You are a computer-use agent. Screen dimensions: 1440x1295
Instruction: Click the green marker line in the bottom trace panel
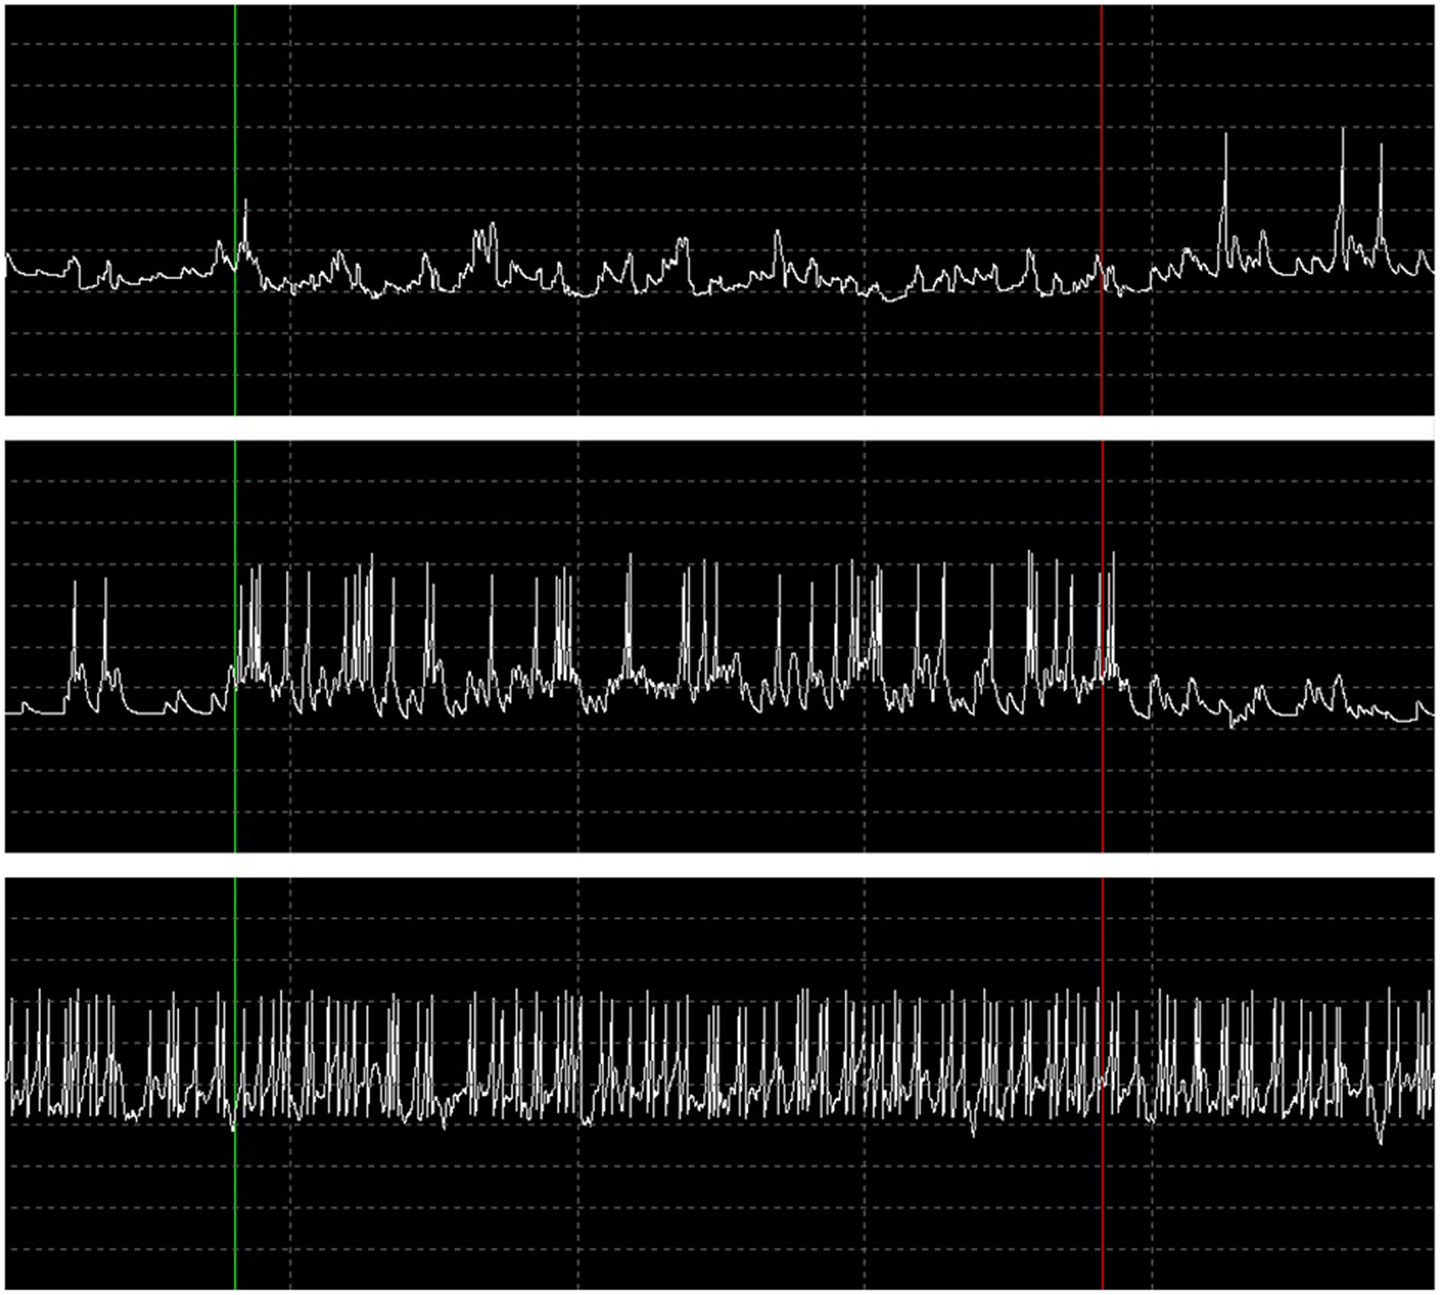click(x=235, y=1084)
